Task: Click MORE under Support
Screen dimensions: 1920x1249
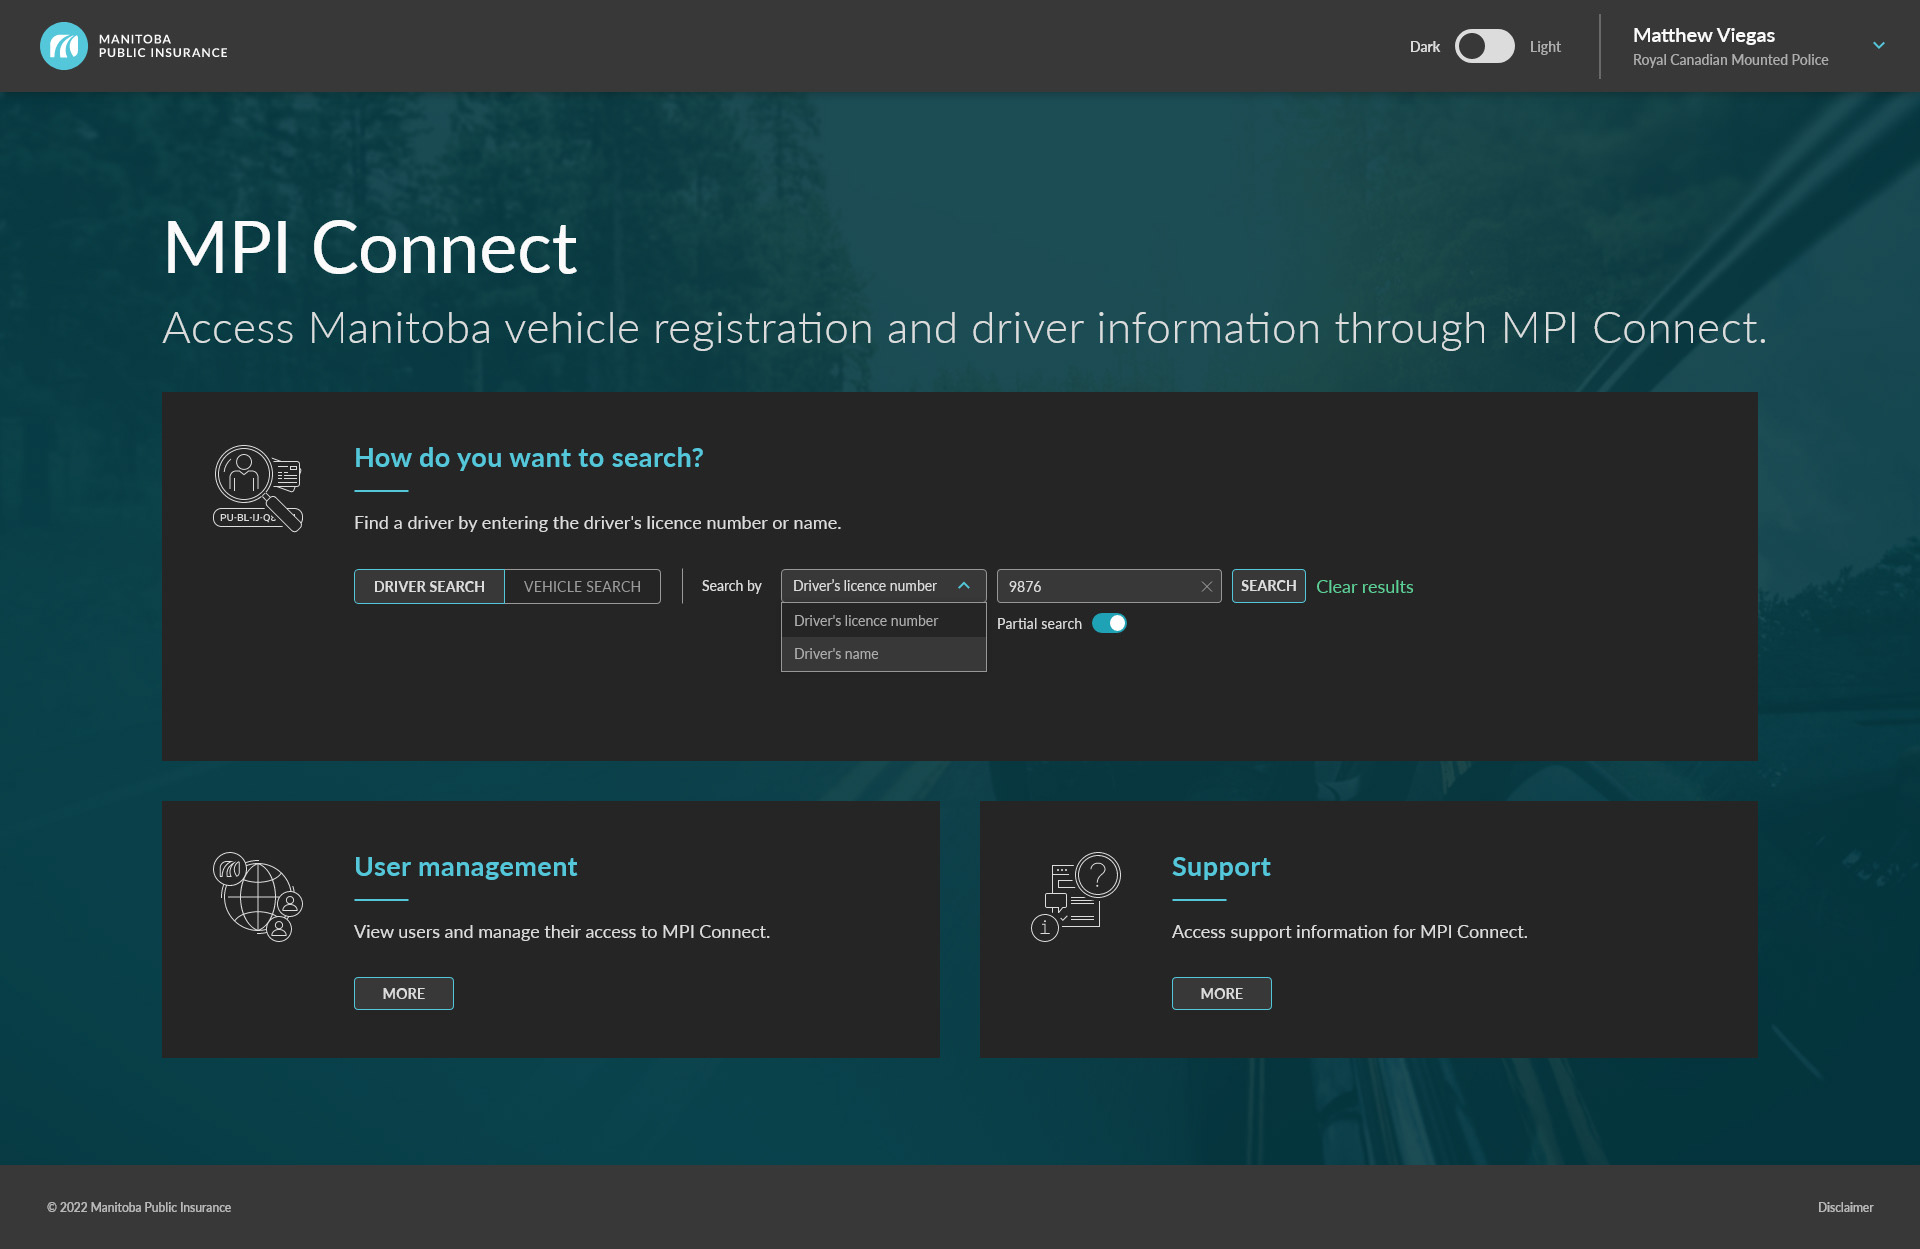Action: click(1221, 993)
